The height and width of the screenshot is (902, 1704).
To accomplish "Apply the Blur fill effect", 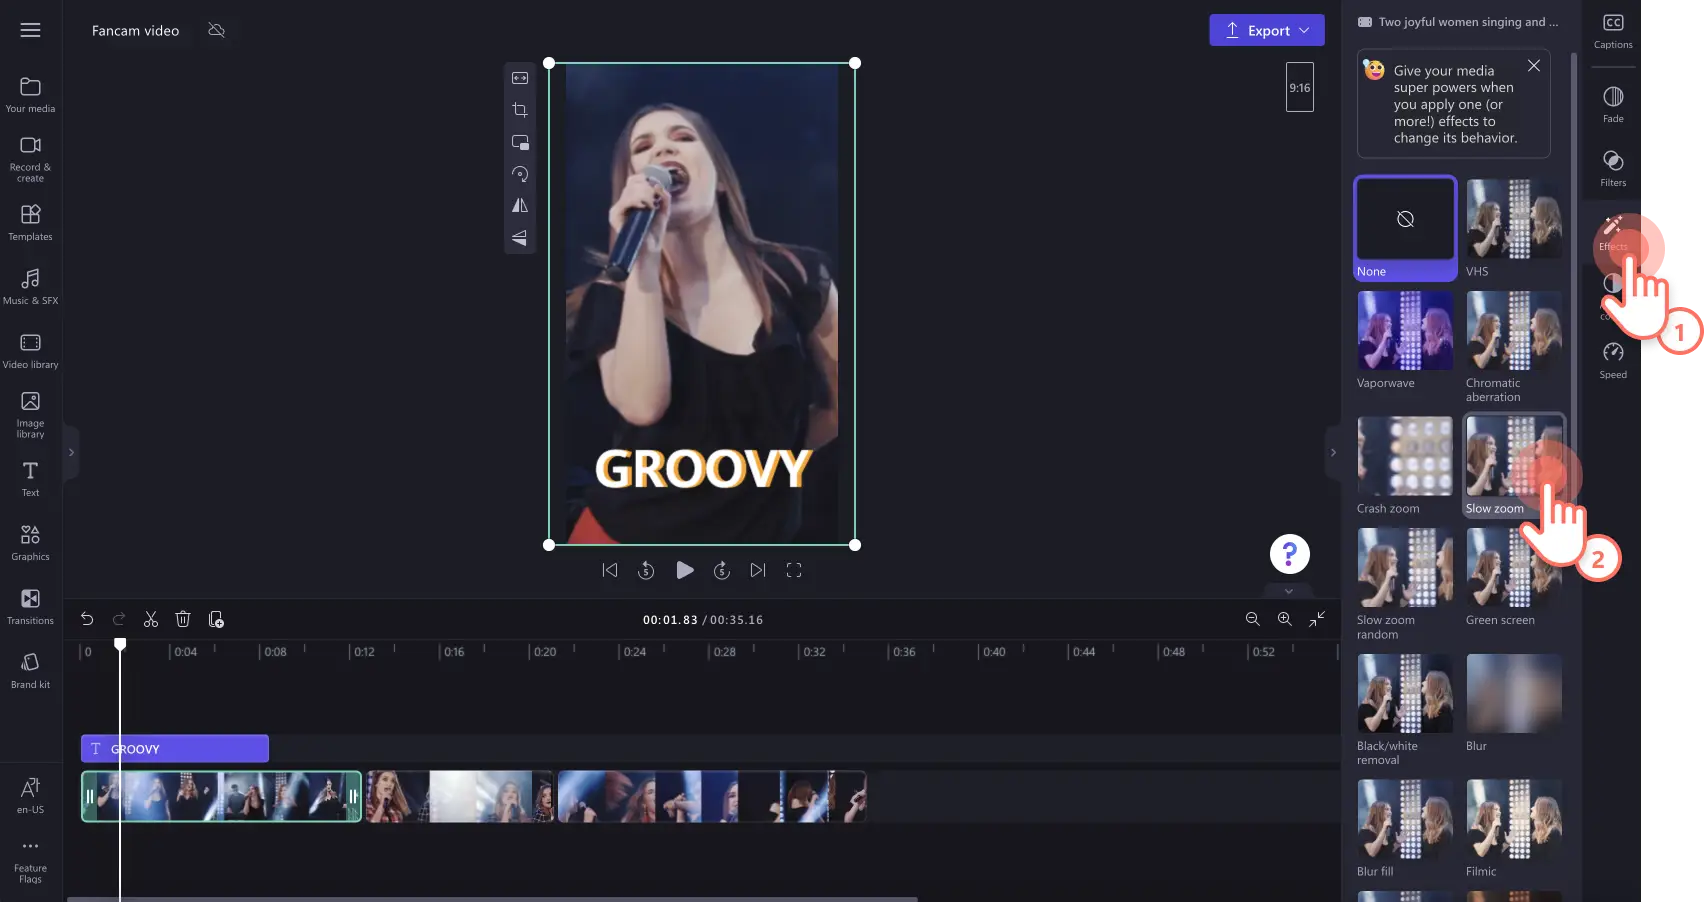I will point(1405,829).
